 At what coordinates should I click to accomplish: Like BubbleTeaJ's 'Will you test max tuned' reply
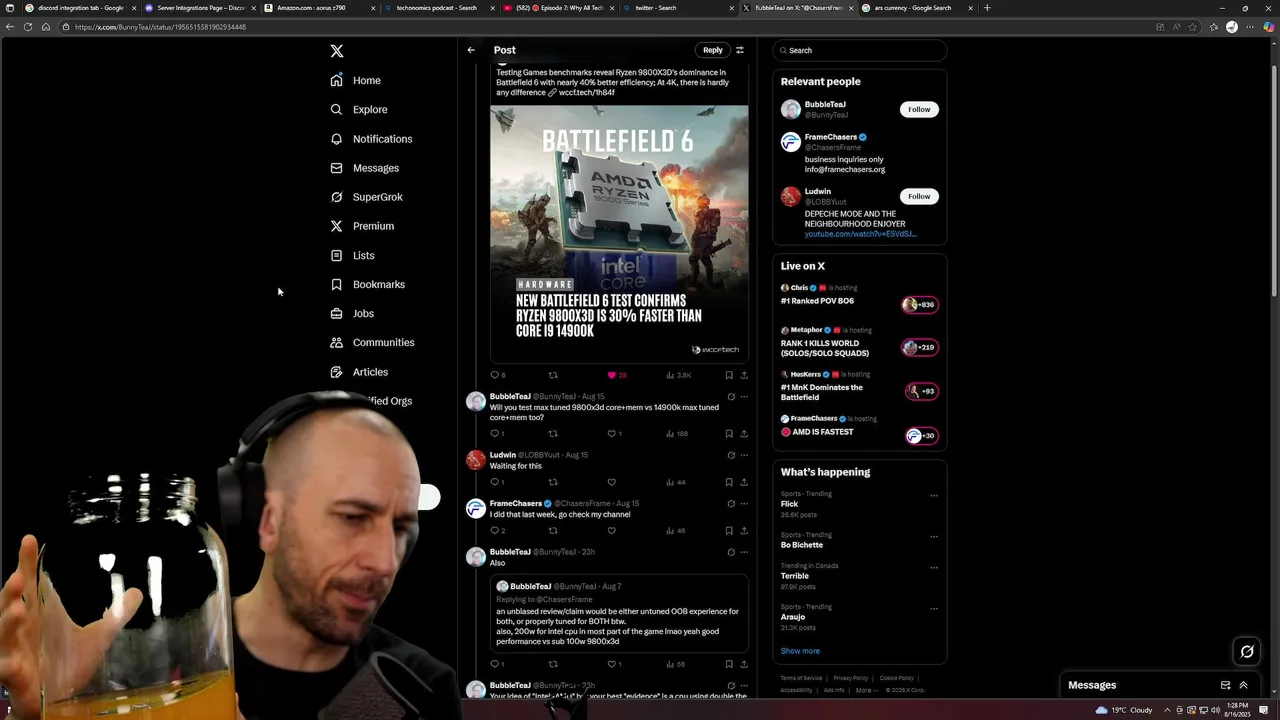click(x=612, y=434)
